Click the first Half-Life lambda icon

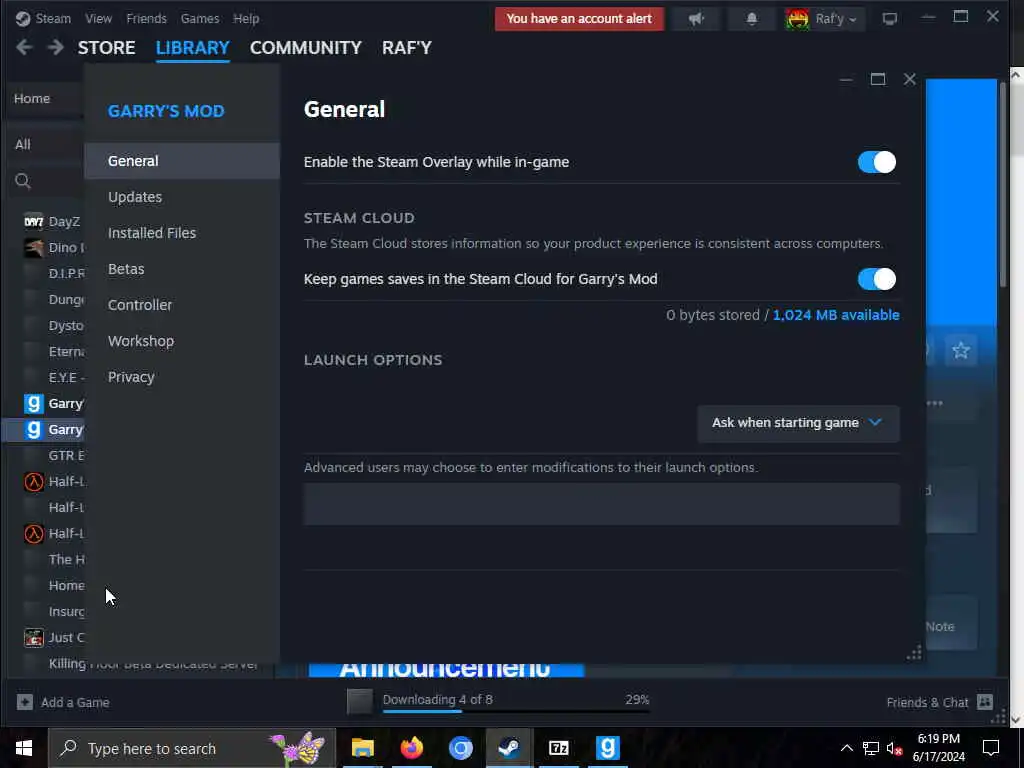[33, 481]
